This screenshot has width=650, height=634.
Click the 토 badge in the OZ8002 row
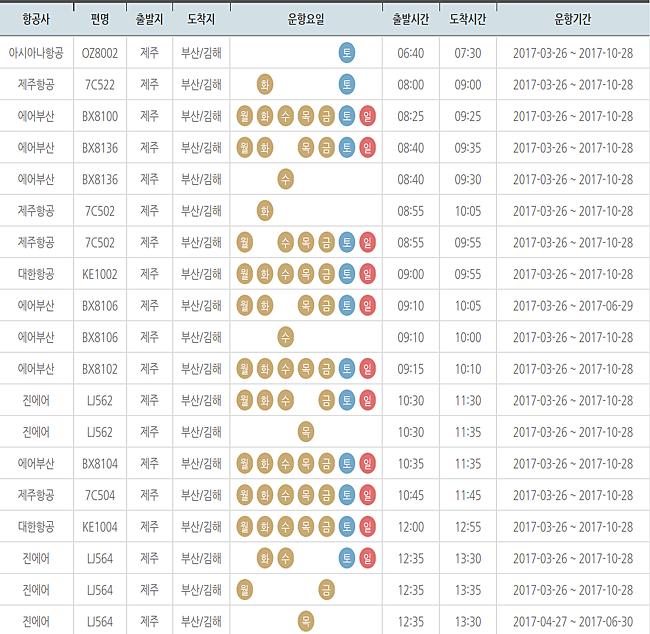pos(347,53)
